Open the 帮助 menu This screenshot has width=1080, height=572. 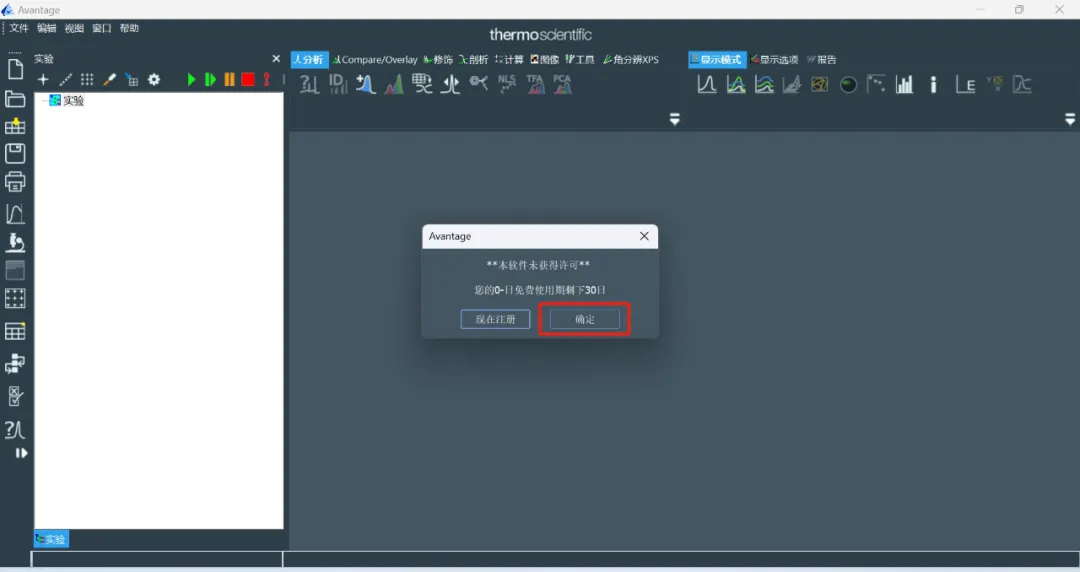pos(129,28)
